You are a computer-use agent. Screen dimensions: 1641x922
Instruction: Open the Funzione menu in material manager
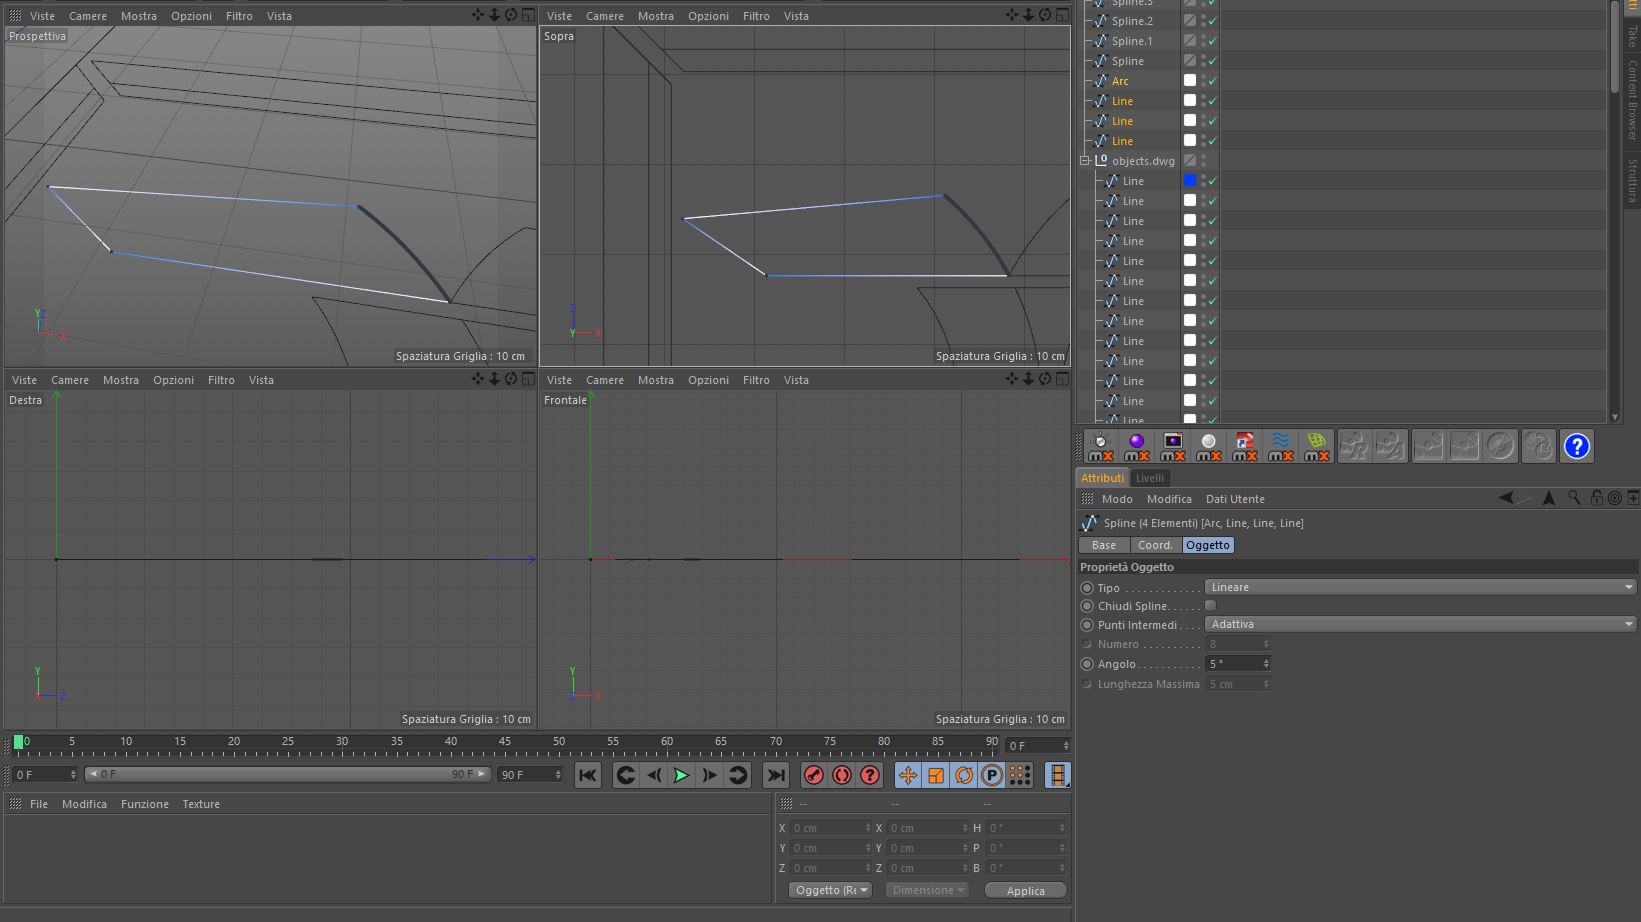click(x=145, y=804)
